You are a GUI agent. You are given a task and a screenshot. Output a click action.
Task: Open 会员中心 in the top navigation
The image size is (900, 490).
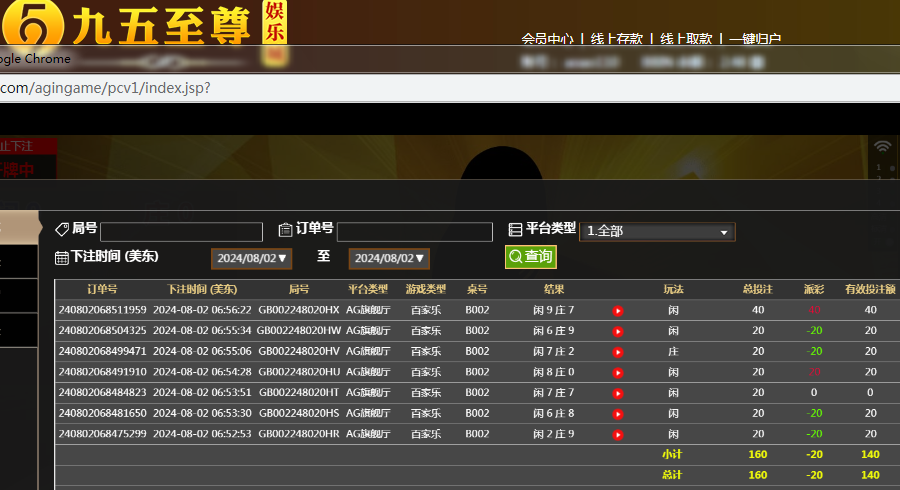(547, 39)
